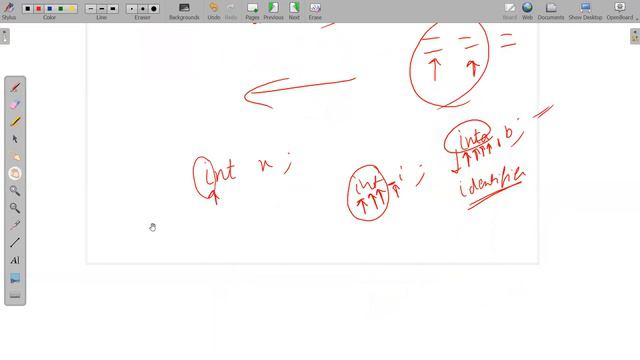
Task: Select the blue pen color
Action: (50, 9)
